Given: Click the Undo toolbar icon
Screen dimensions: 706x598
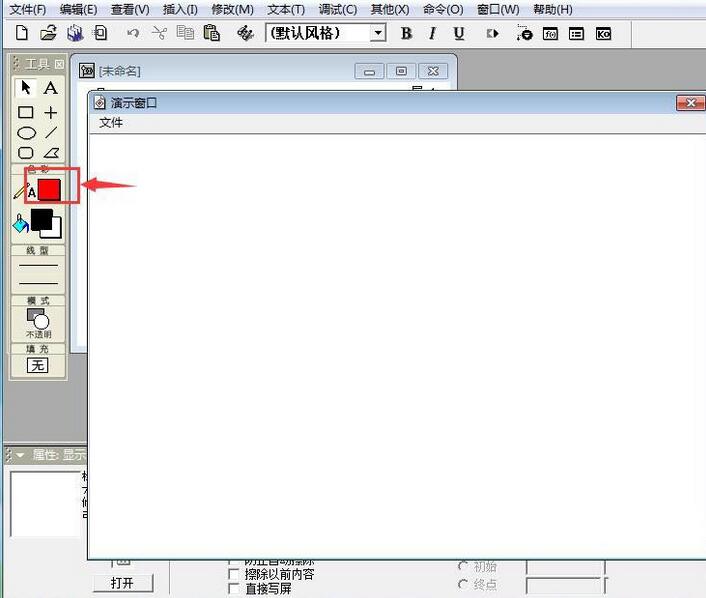Looking at the screenshot, I should (133, 33).
